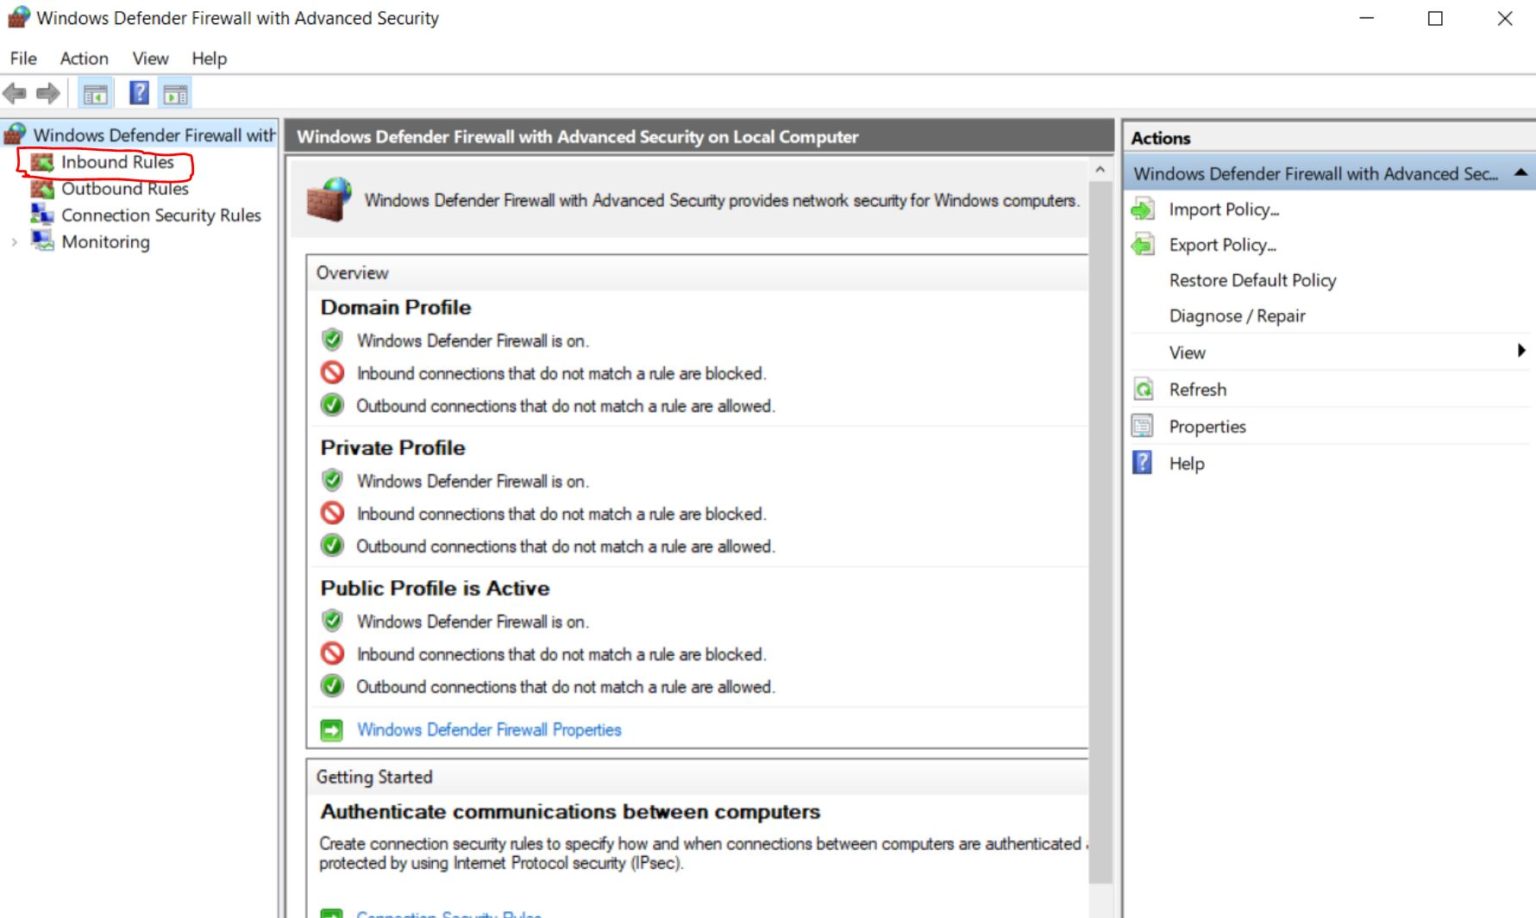The image size is (1536, 918).
Task: Click the Import Policy icon
Action: [1143, 210]
